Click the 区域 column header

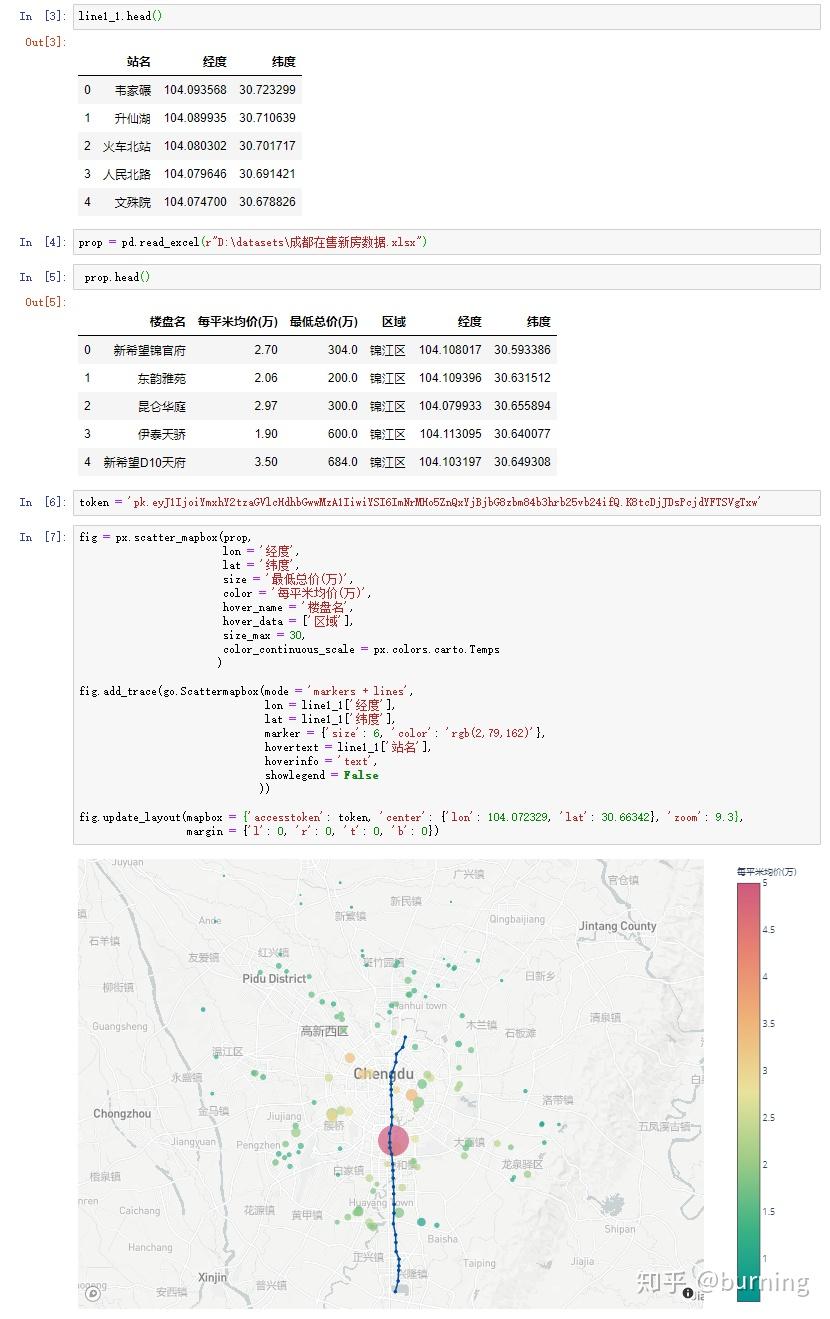tap(394, 322)
